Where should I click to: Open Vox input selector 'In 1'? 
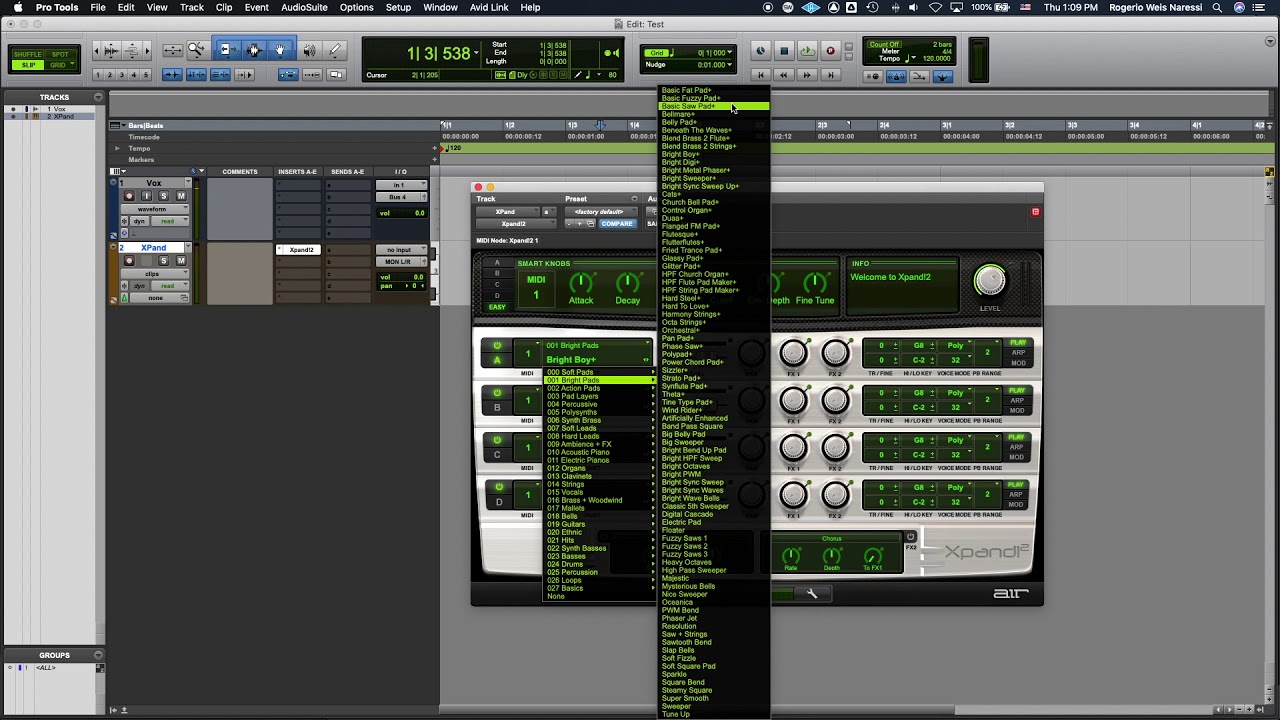401,185
